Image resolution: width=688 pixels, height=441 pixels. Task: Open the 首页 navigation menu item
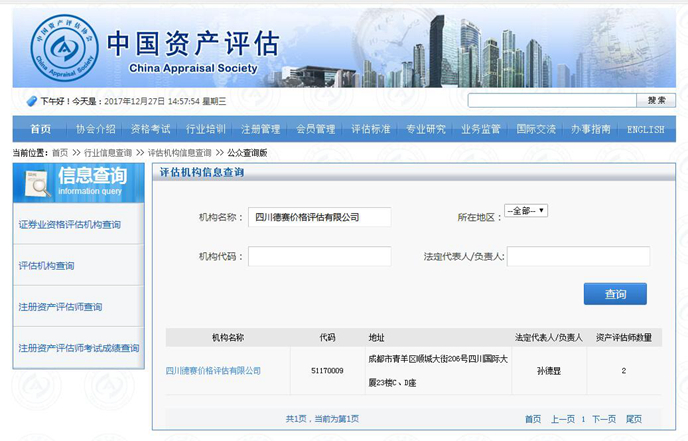pyautogui.click(x=40, y=129)
